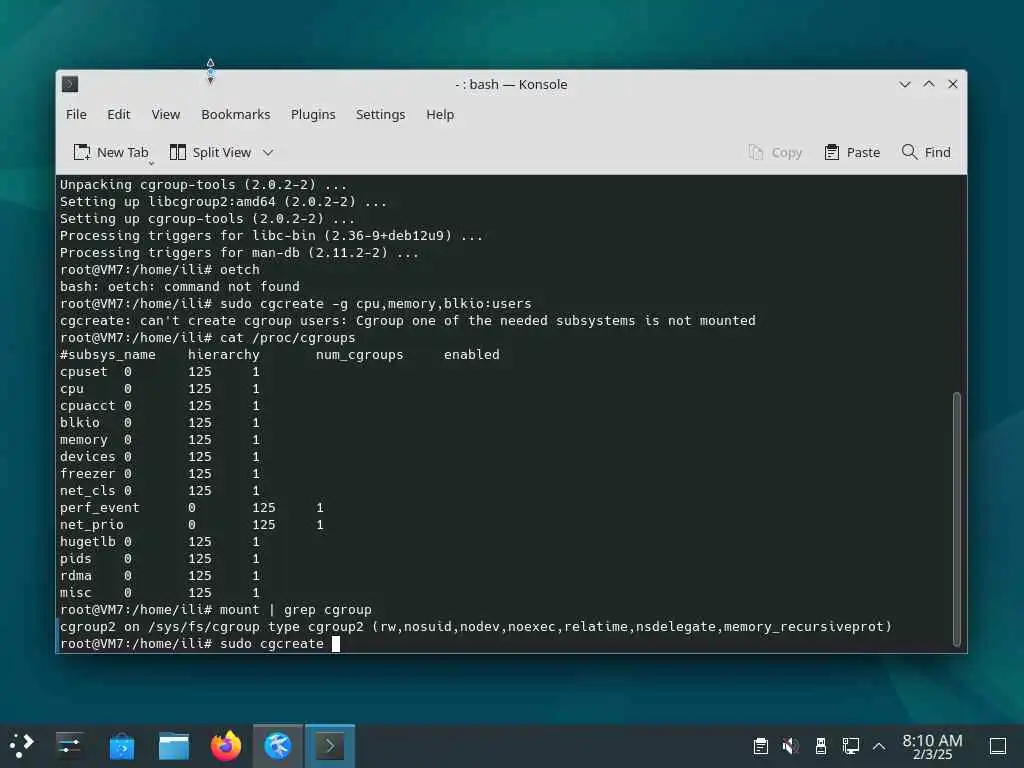This screenshot has width=1024, height=768.
Task: Click the terminal vertical scrollbar
Action: pos(956,519)
